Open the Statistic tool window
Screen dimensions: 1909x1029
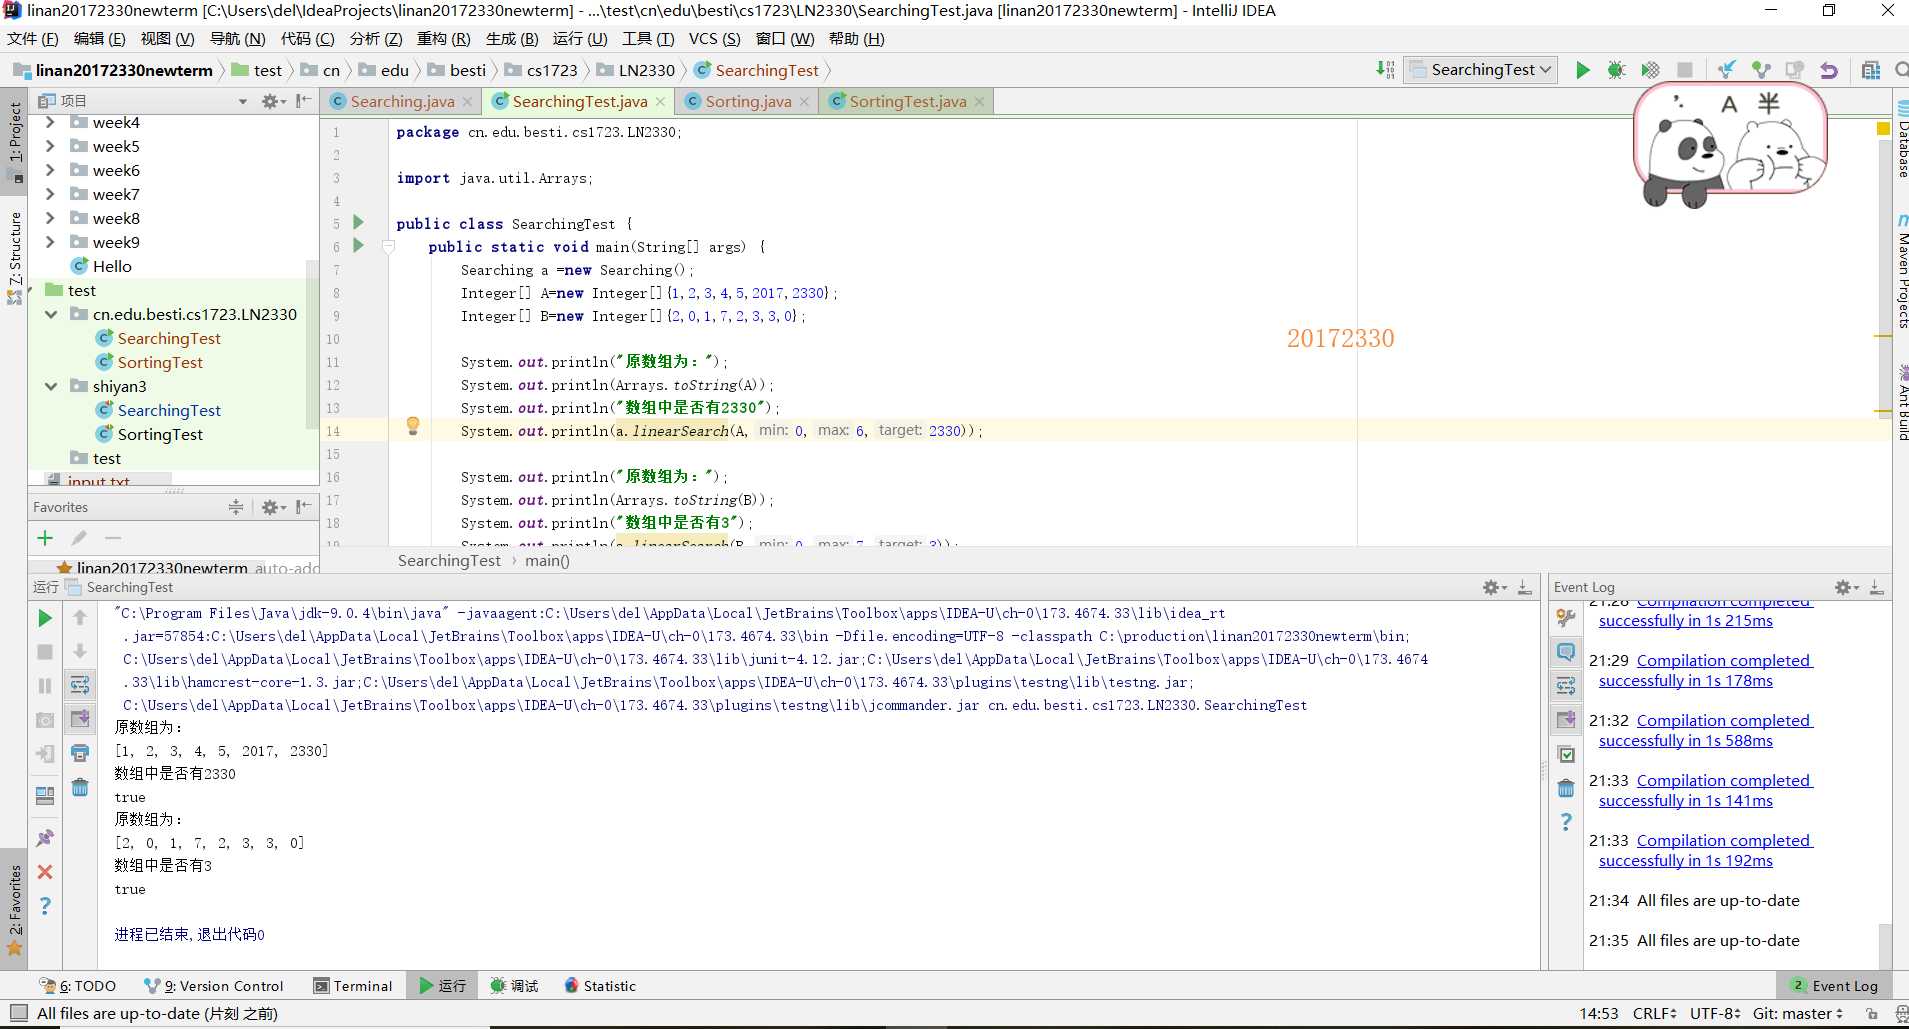(x=600, y=986)
